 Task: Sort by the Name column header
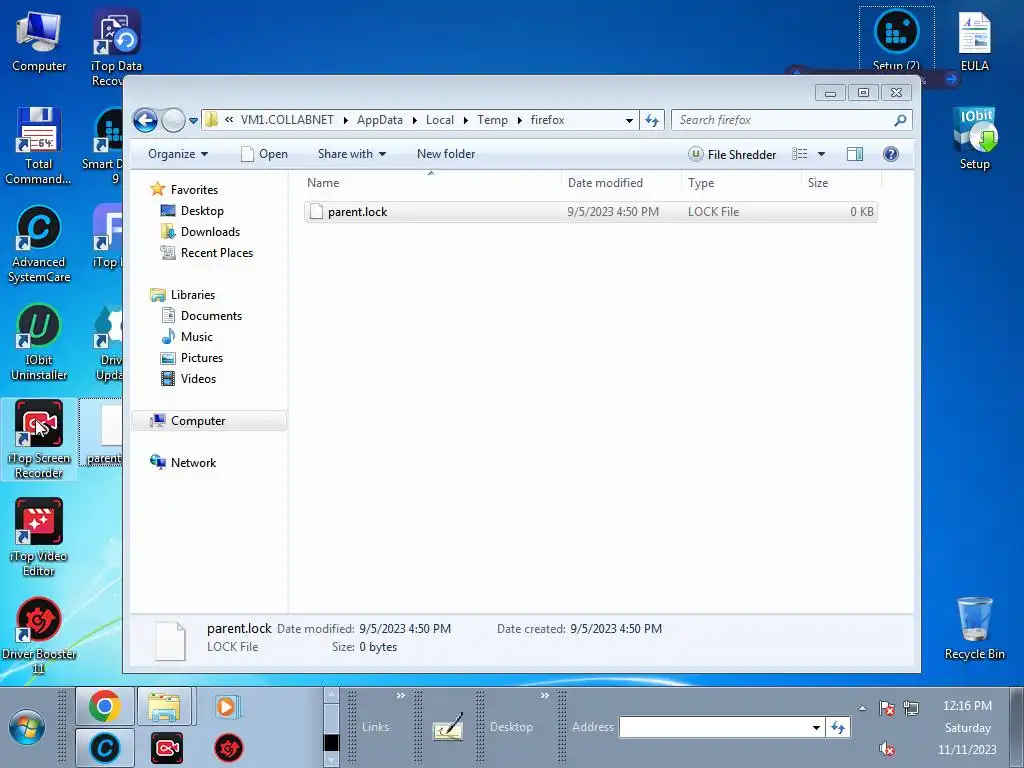pos(431,183)
